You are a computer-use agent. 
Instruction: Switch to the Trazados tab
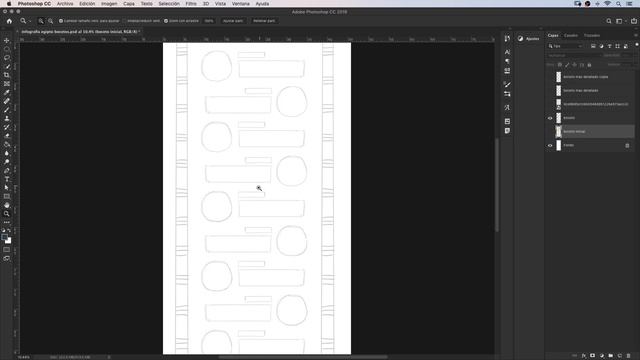(x=591, y=36)
